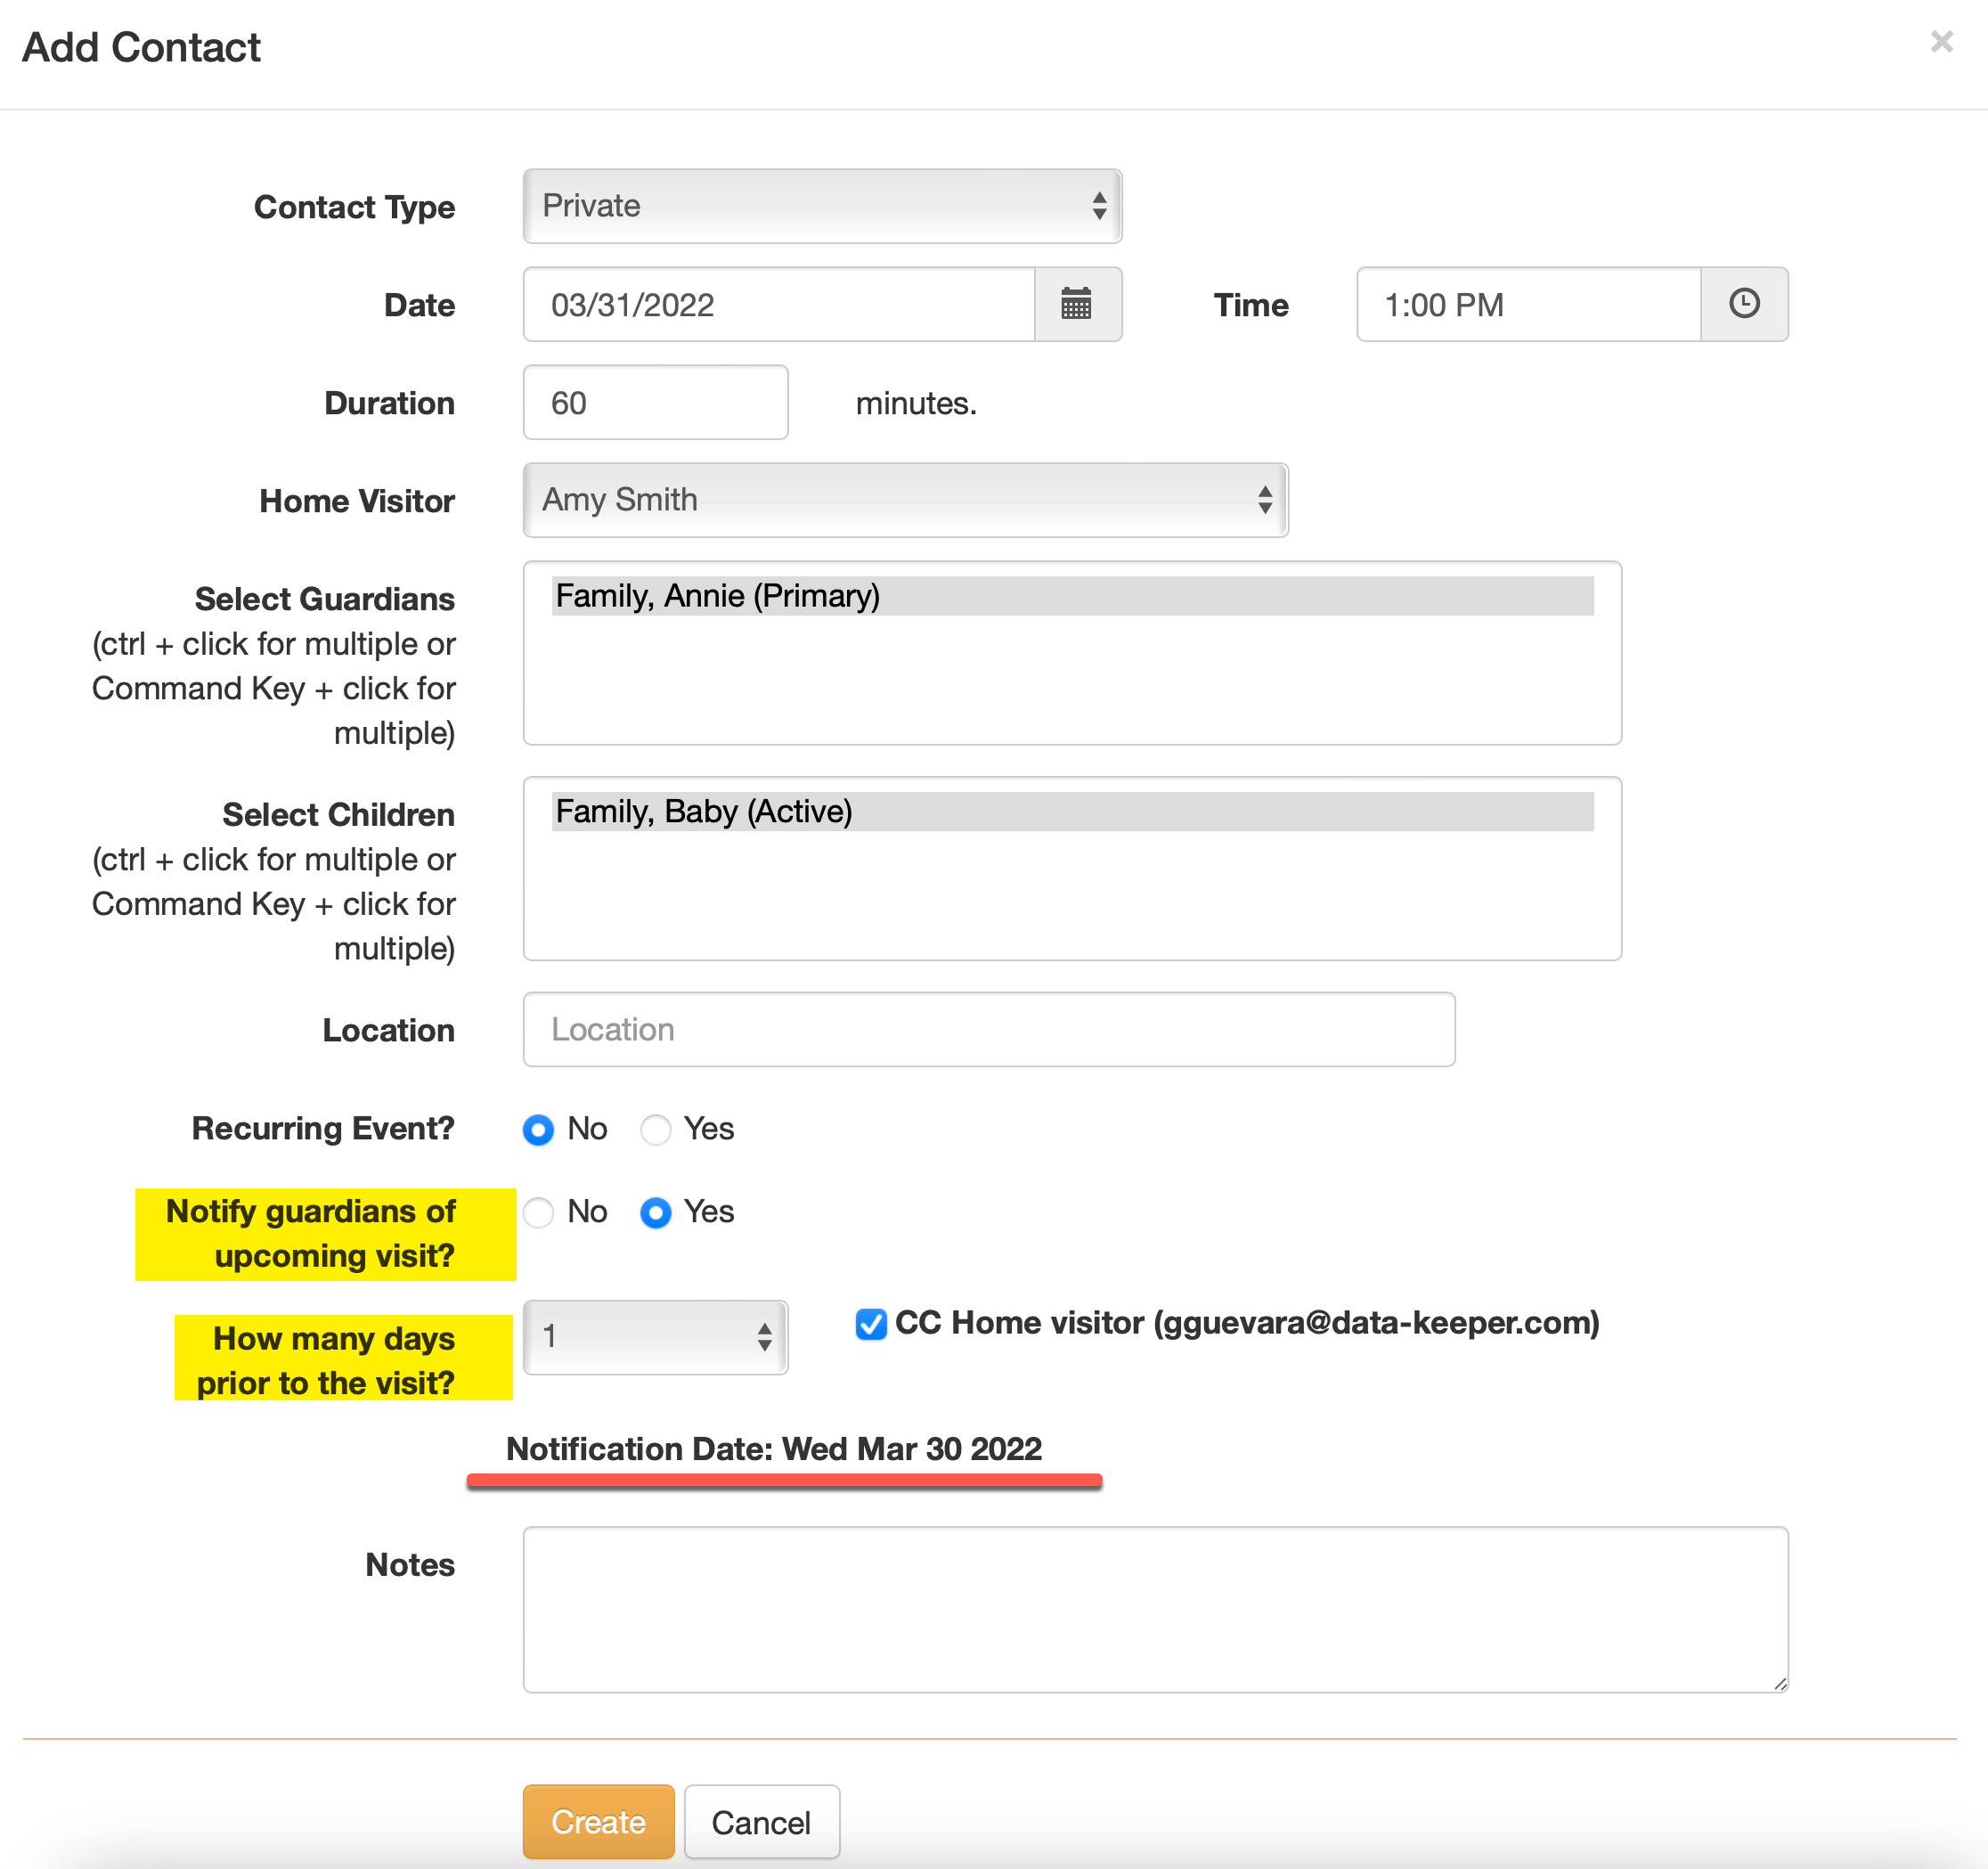1988x1869 pixels.
Task: Toggle the CC Home visitor checkbox
Action: (870, 1324)
